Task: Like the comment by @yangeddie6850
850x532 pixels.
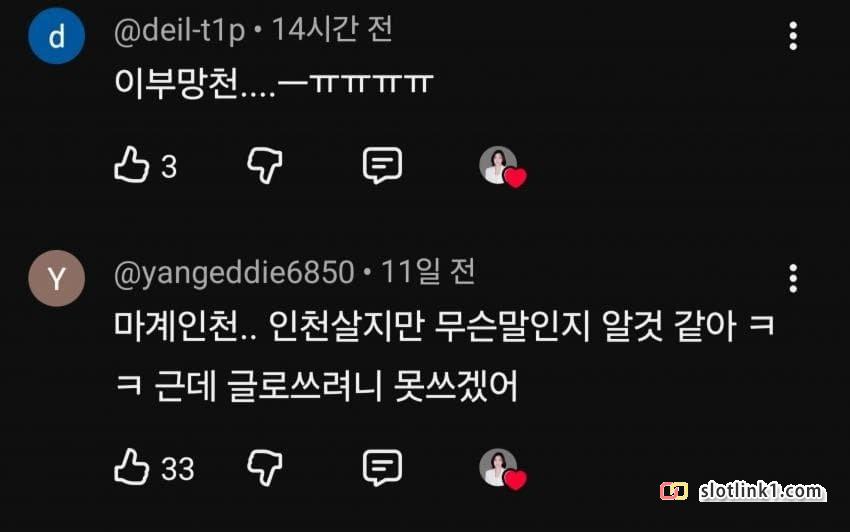Action: click(131, 466)
